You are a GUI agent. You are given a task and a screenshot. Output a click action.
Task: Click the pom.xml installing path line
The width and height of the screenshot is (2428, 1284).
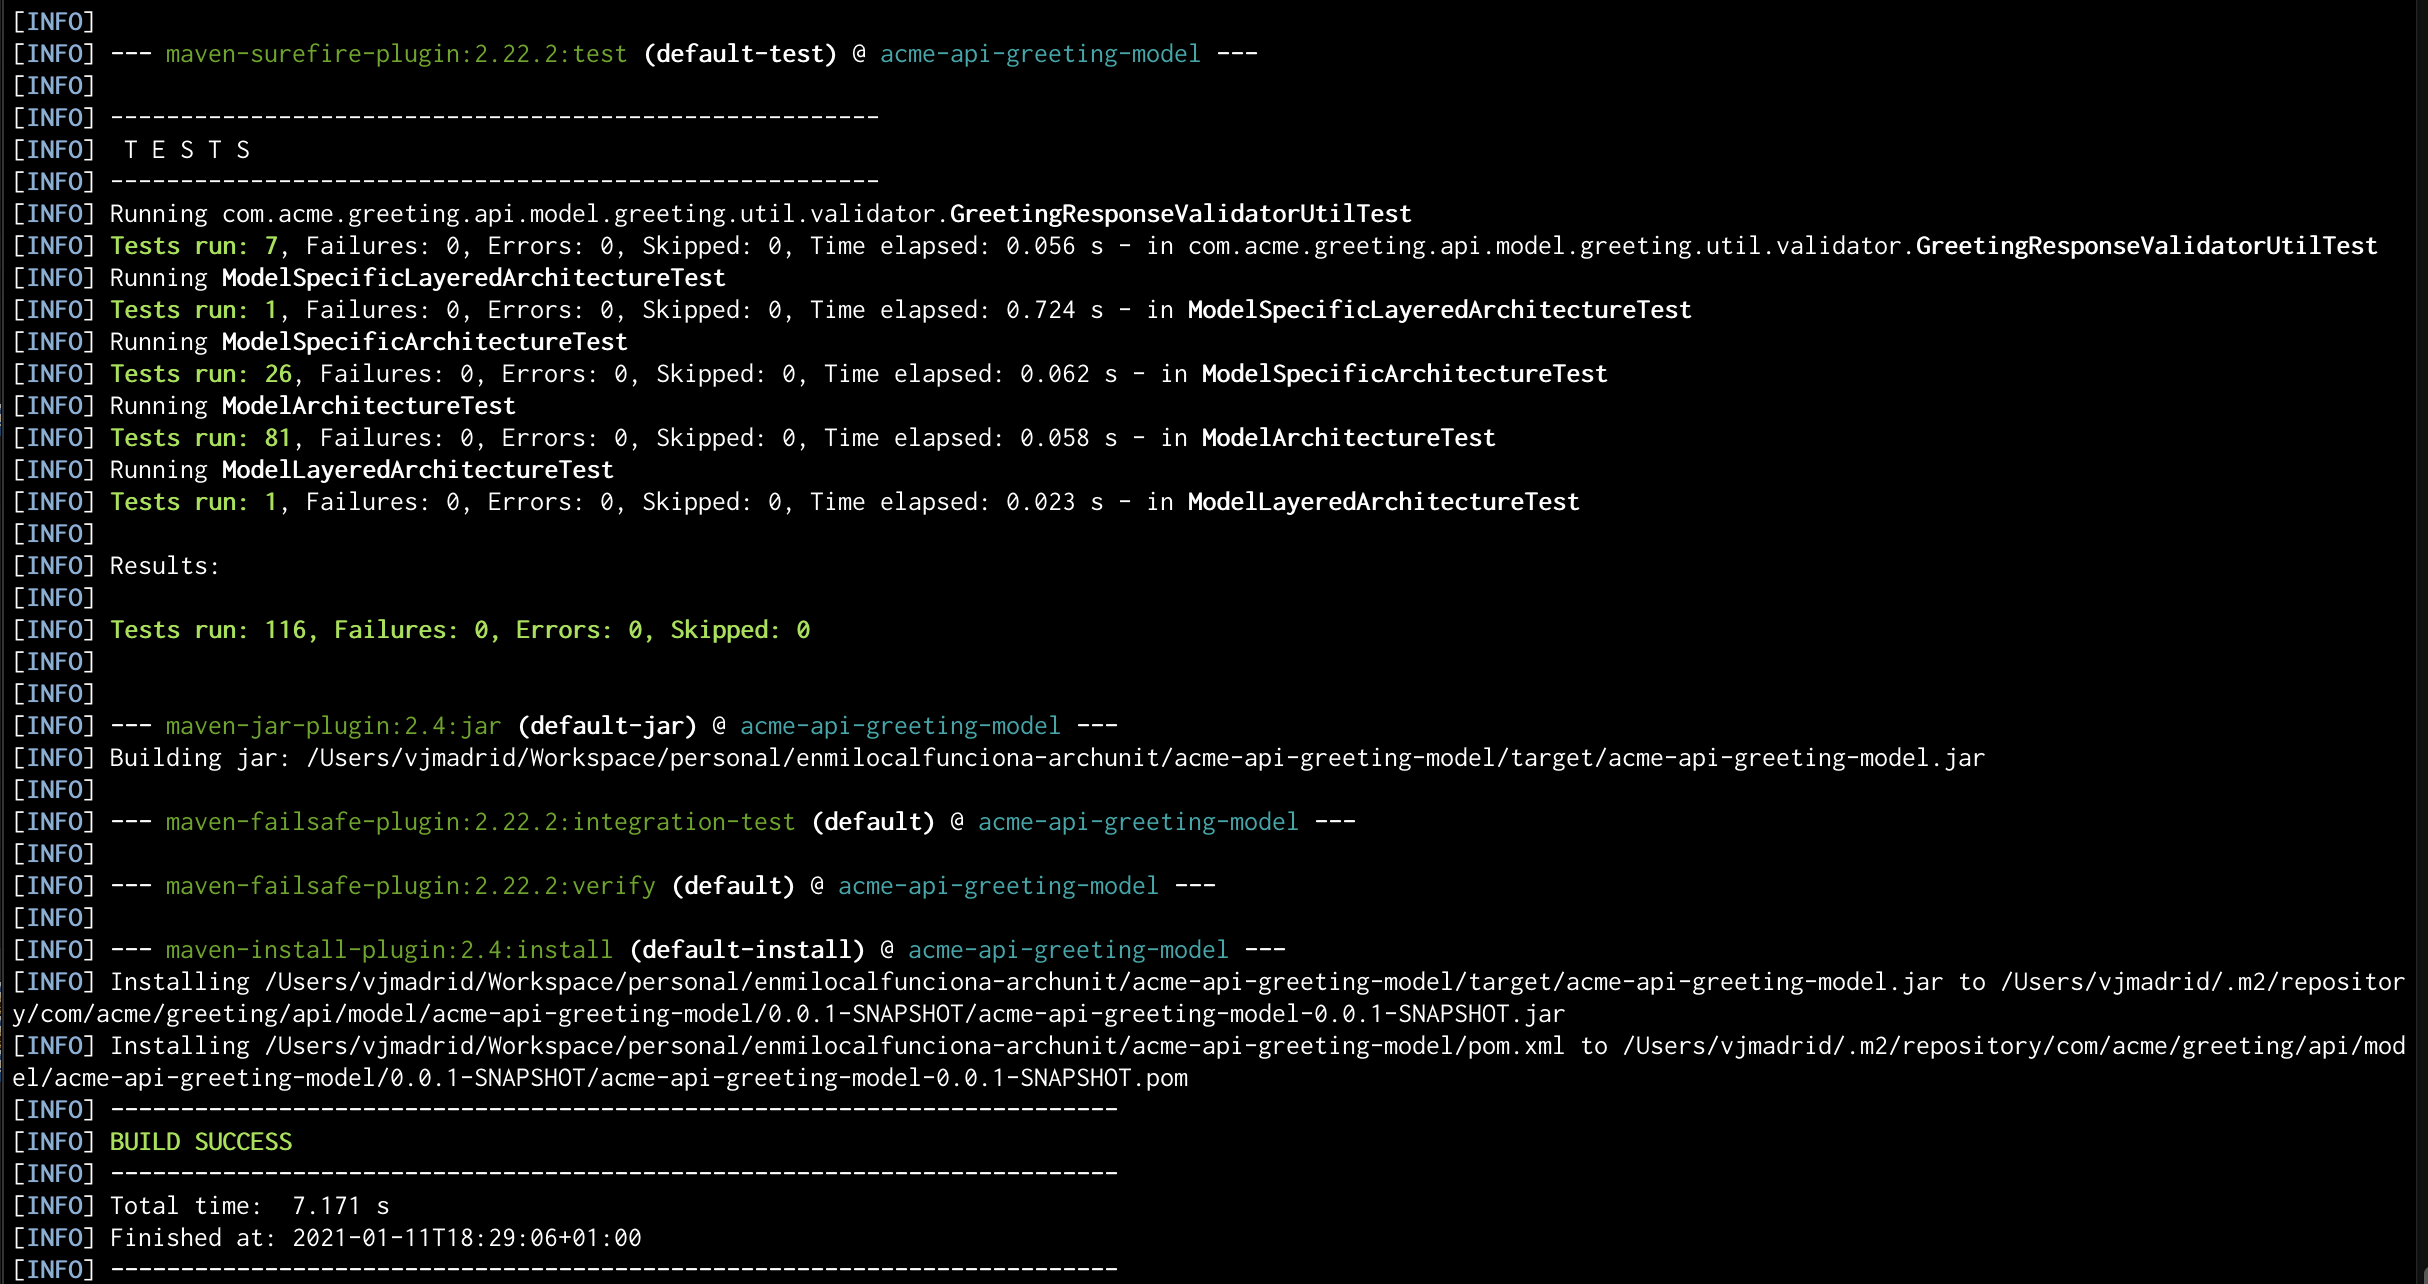click(x=1209, y=1061)
